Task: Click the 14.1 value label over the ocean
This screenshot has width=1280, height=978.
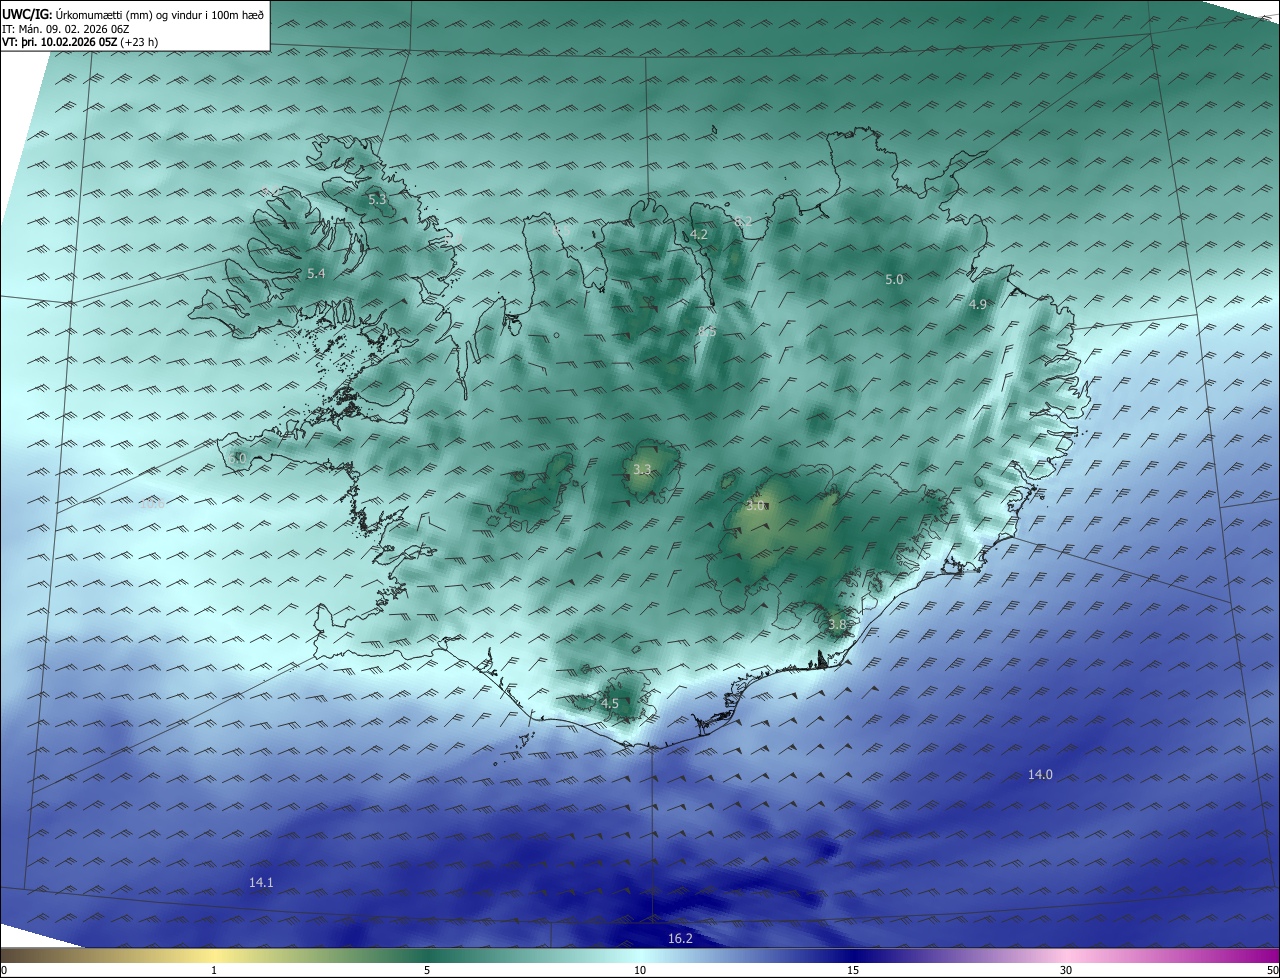Action: tap(261, 882)
